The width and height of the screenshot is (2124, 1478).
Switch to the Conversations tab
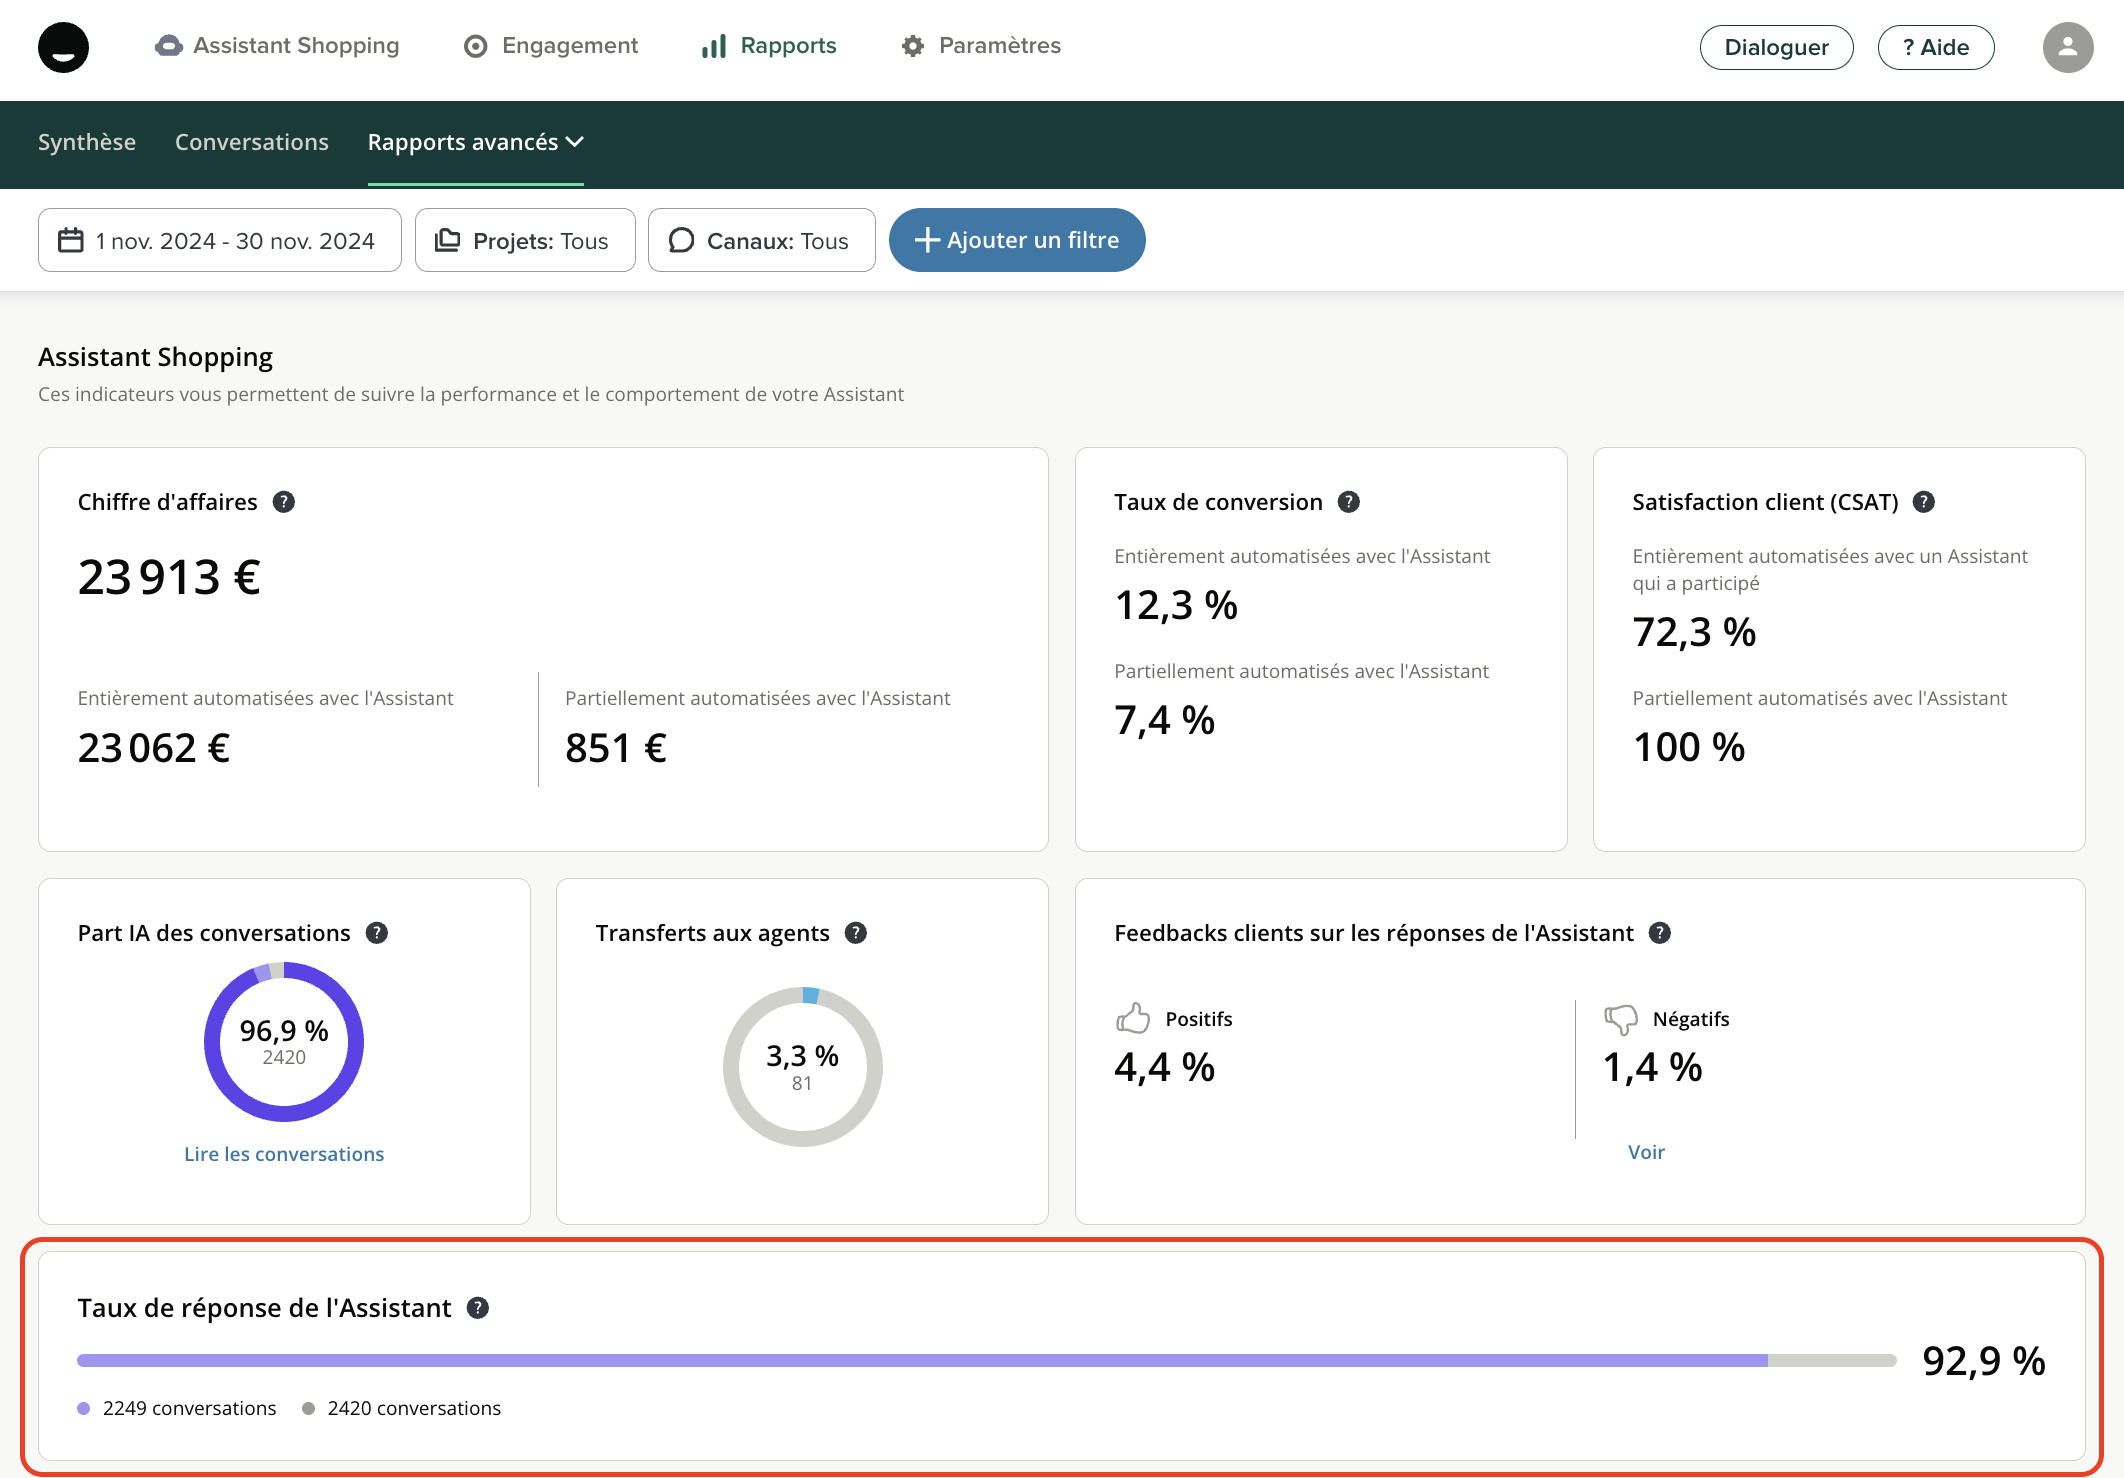[252, 142]
